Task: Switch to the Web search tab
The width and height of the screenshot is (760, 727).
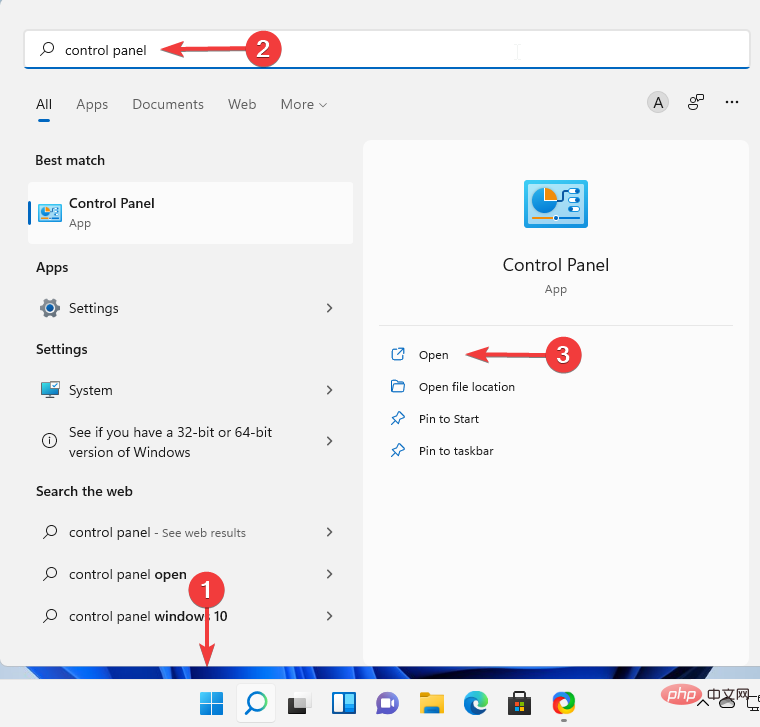Action: click(x=242, y=104)
